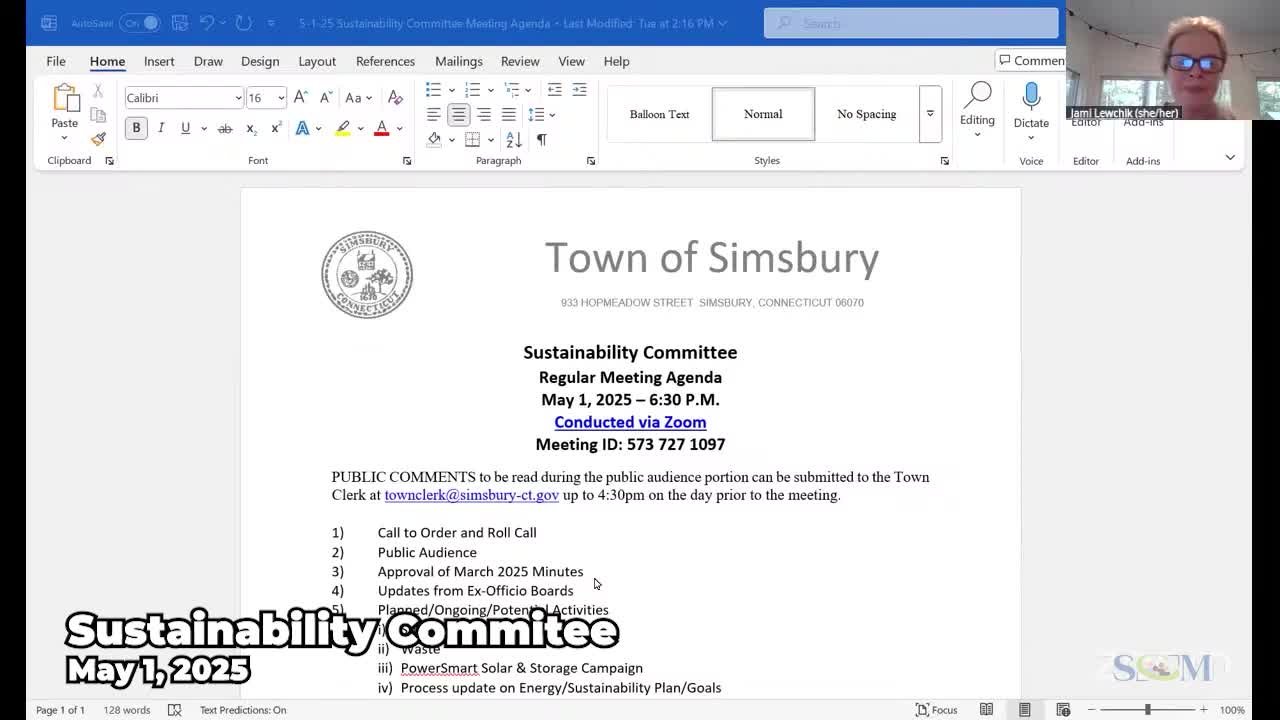Image resolution: width=1280 pixels, height=720 pixels.
Task: Follow the Conducted via Zoom link
Action: click(630, 422)
